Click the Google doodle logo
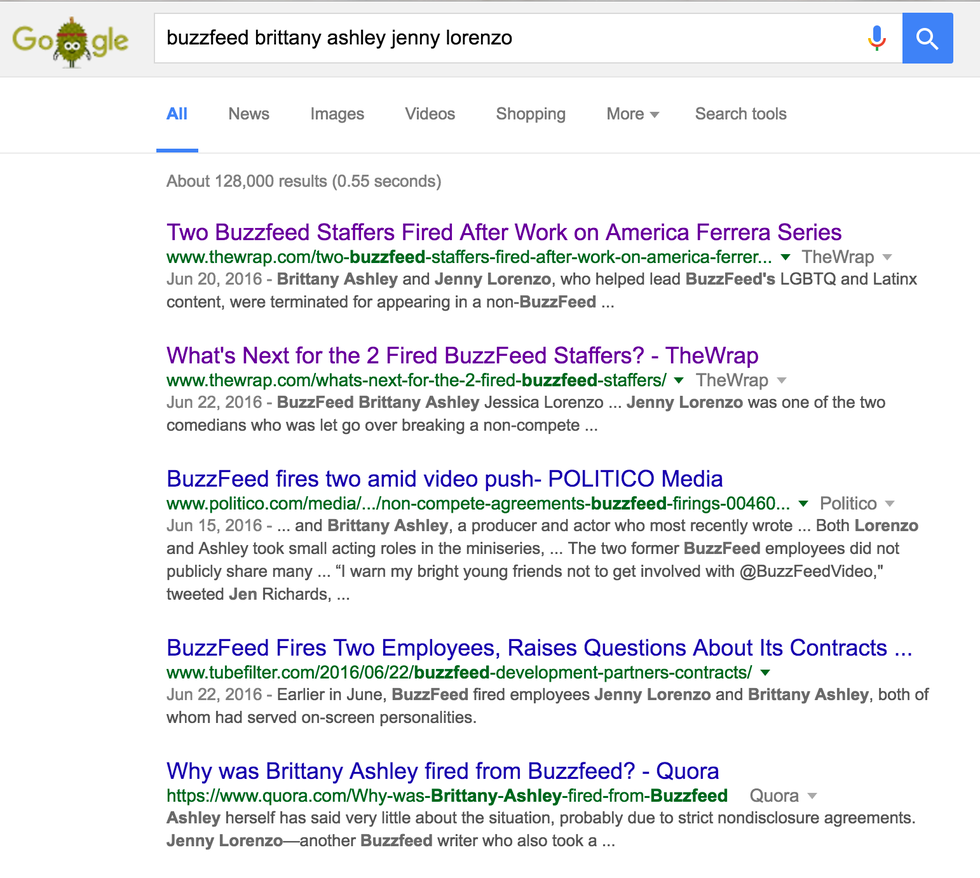This screenshot has width=980, height=878. [70, 40]
